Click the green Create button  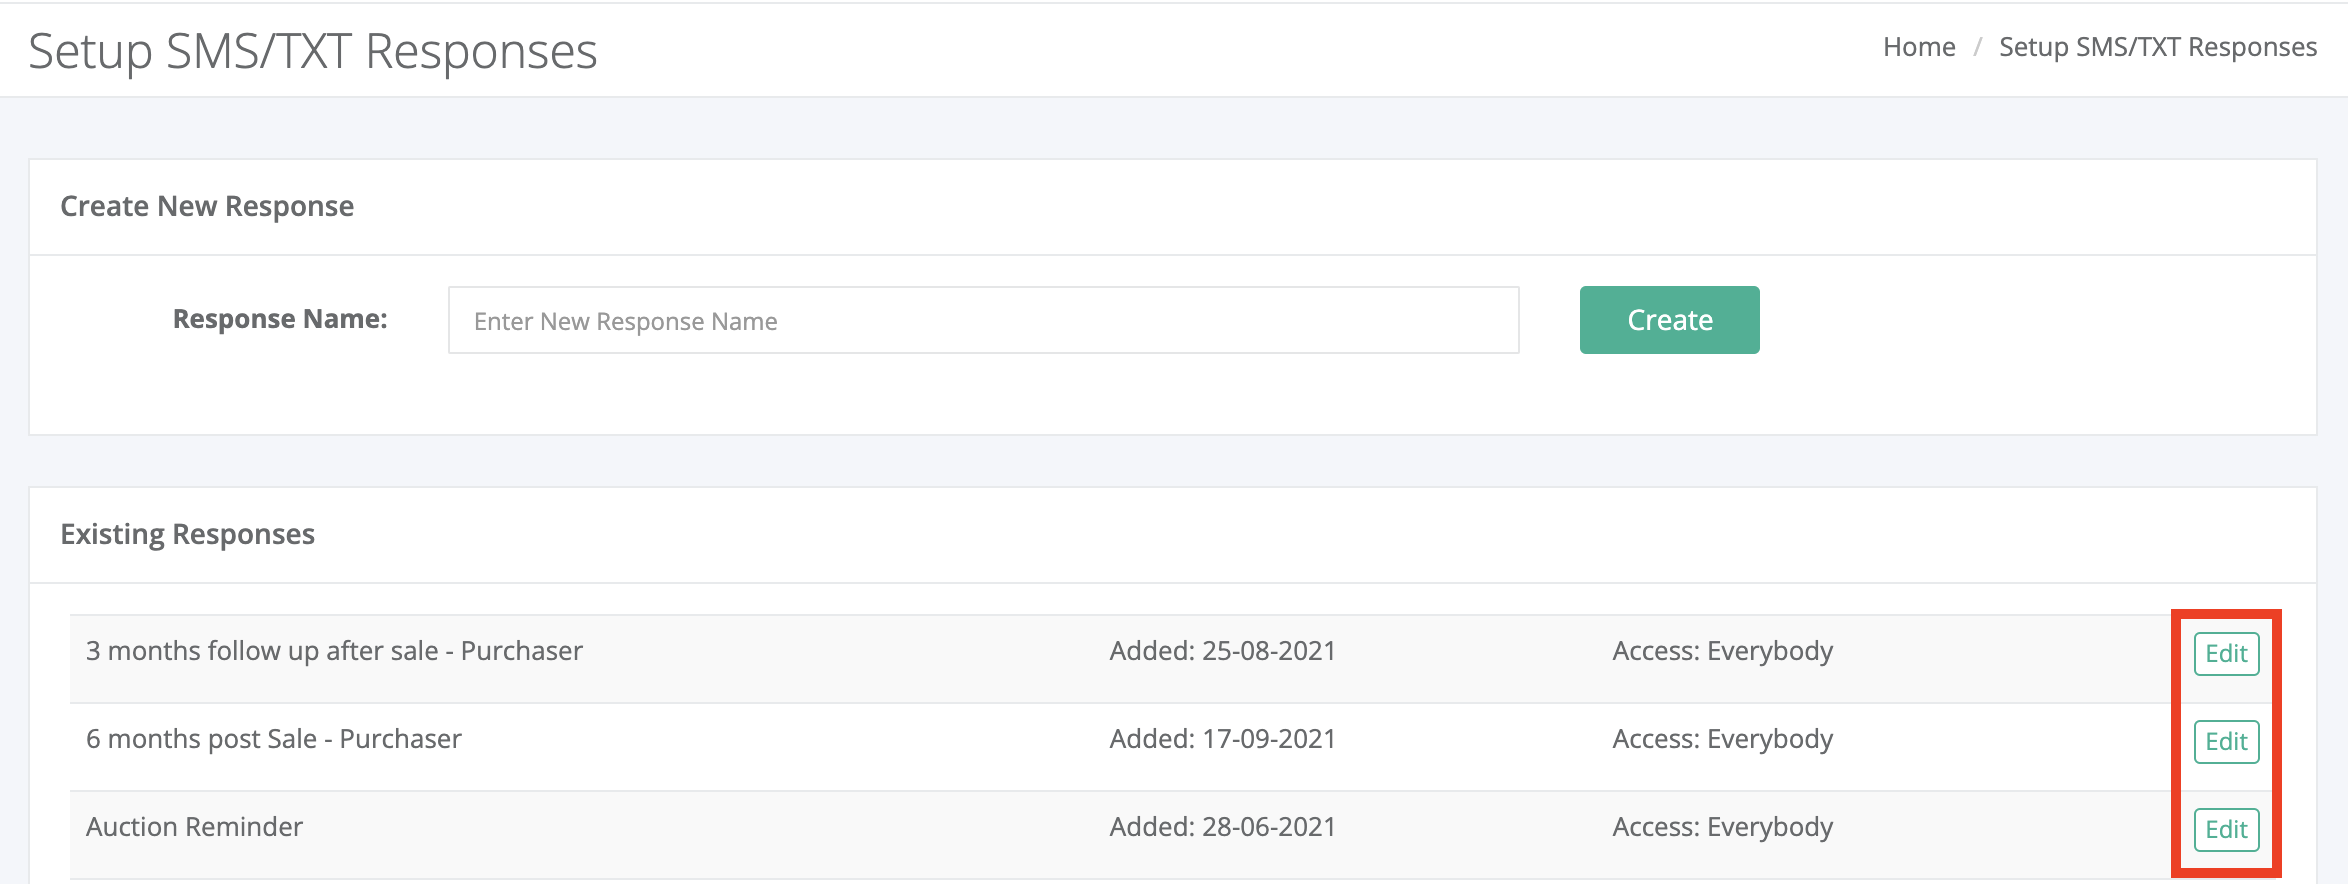[x=1669, y=320]
